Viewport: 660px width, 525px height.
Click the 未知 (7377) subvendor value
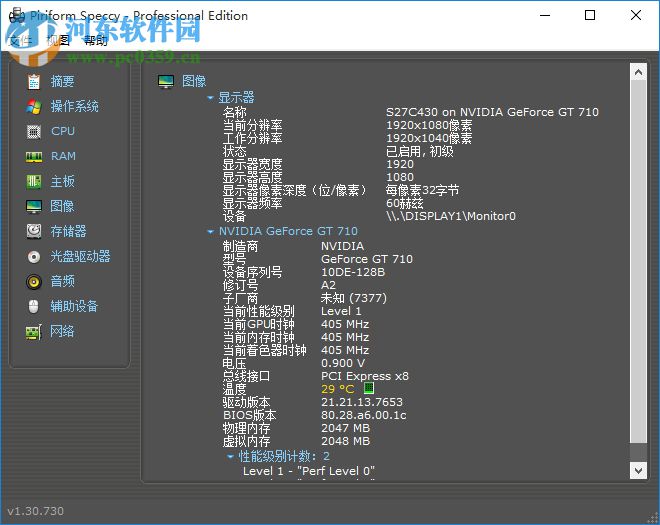click(354, 298)
